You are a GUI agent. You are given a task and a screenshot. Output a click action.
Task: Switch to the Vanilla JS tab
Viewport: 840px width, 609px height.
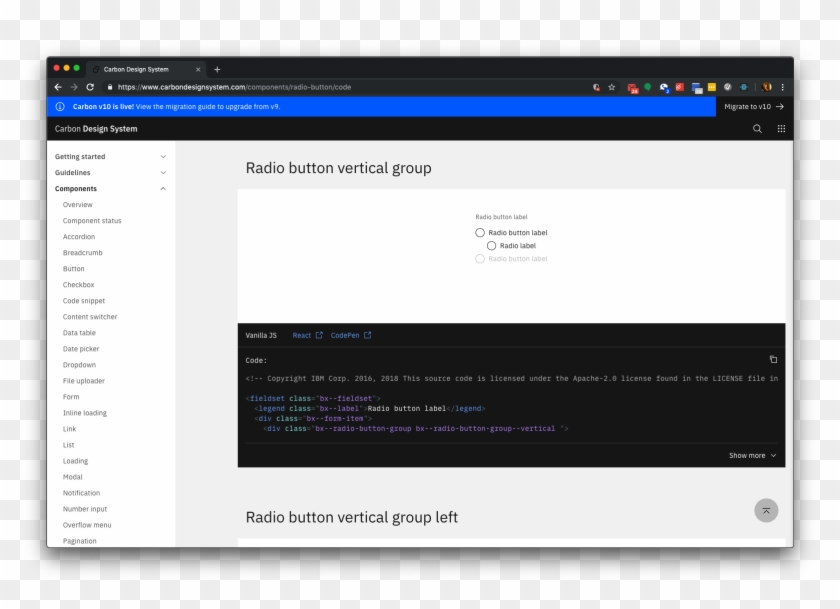tap(261, 336)
